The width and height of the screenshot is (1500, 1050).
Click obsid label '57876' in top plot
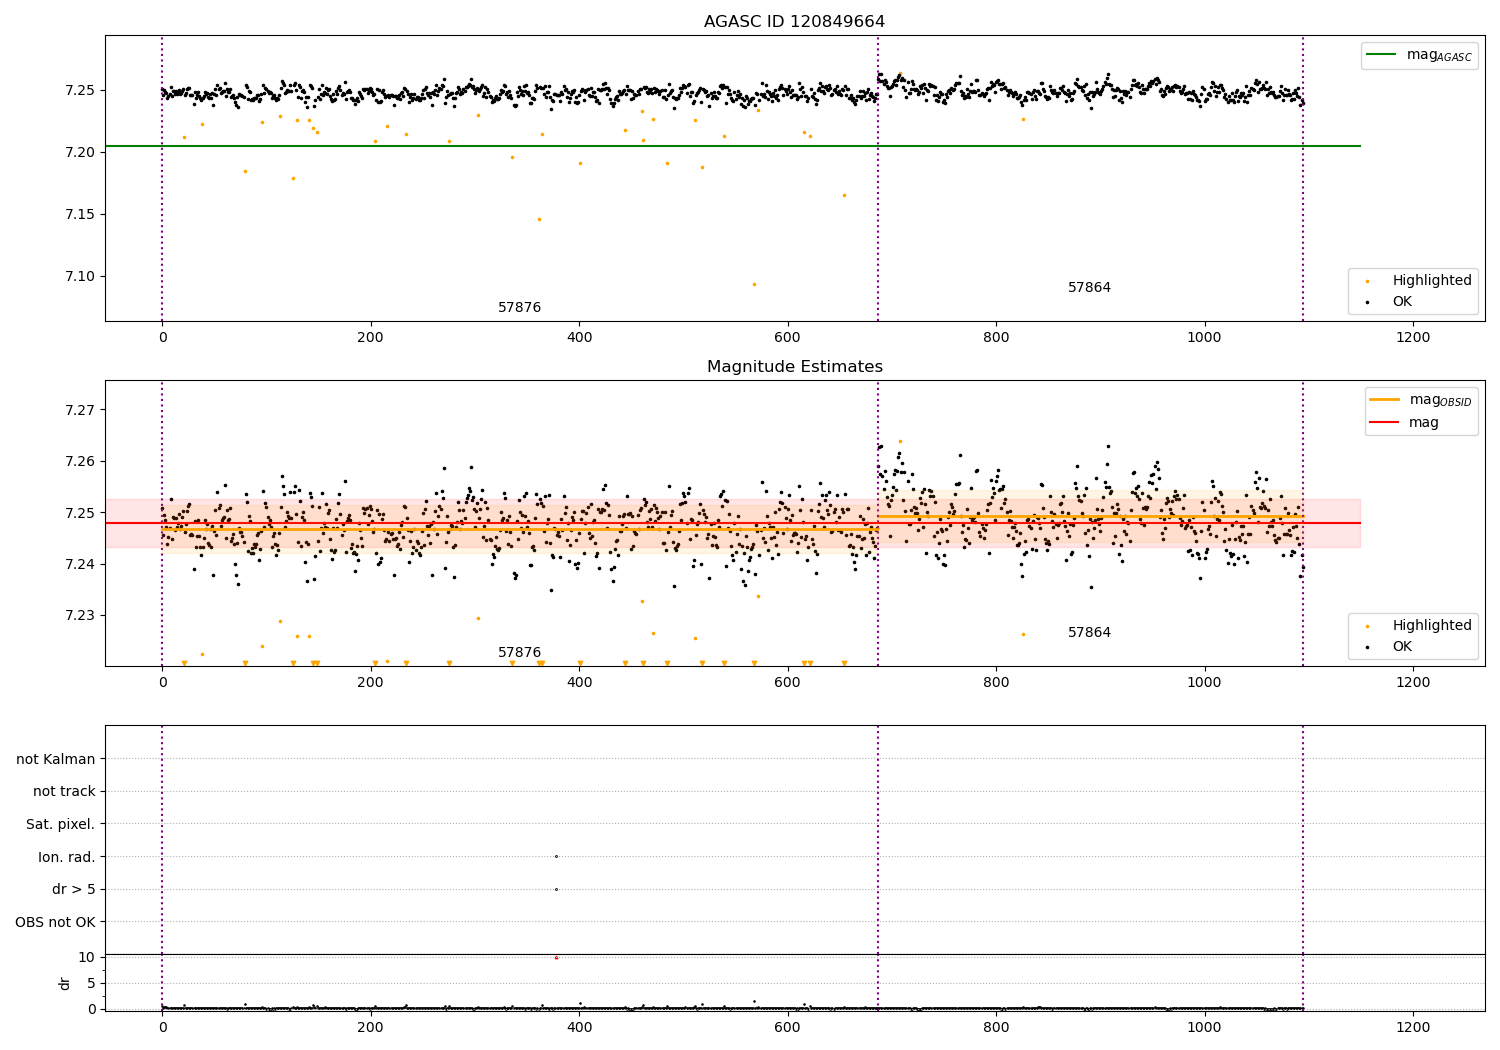pos(519,307)
